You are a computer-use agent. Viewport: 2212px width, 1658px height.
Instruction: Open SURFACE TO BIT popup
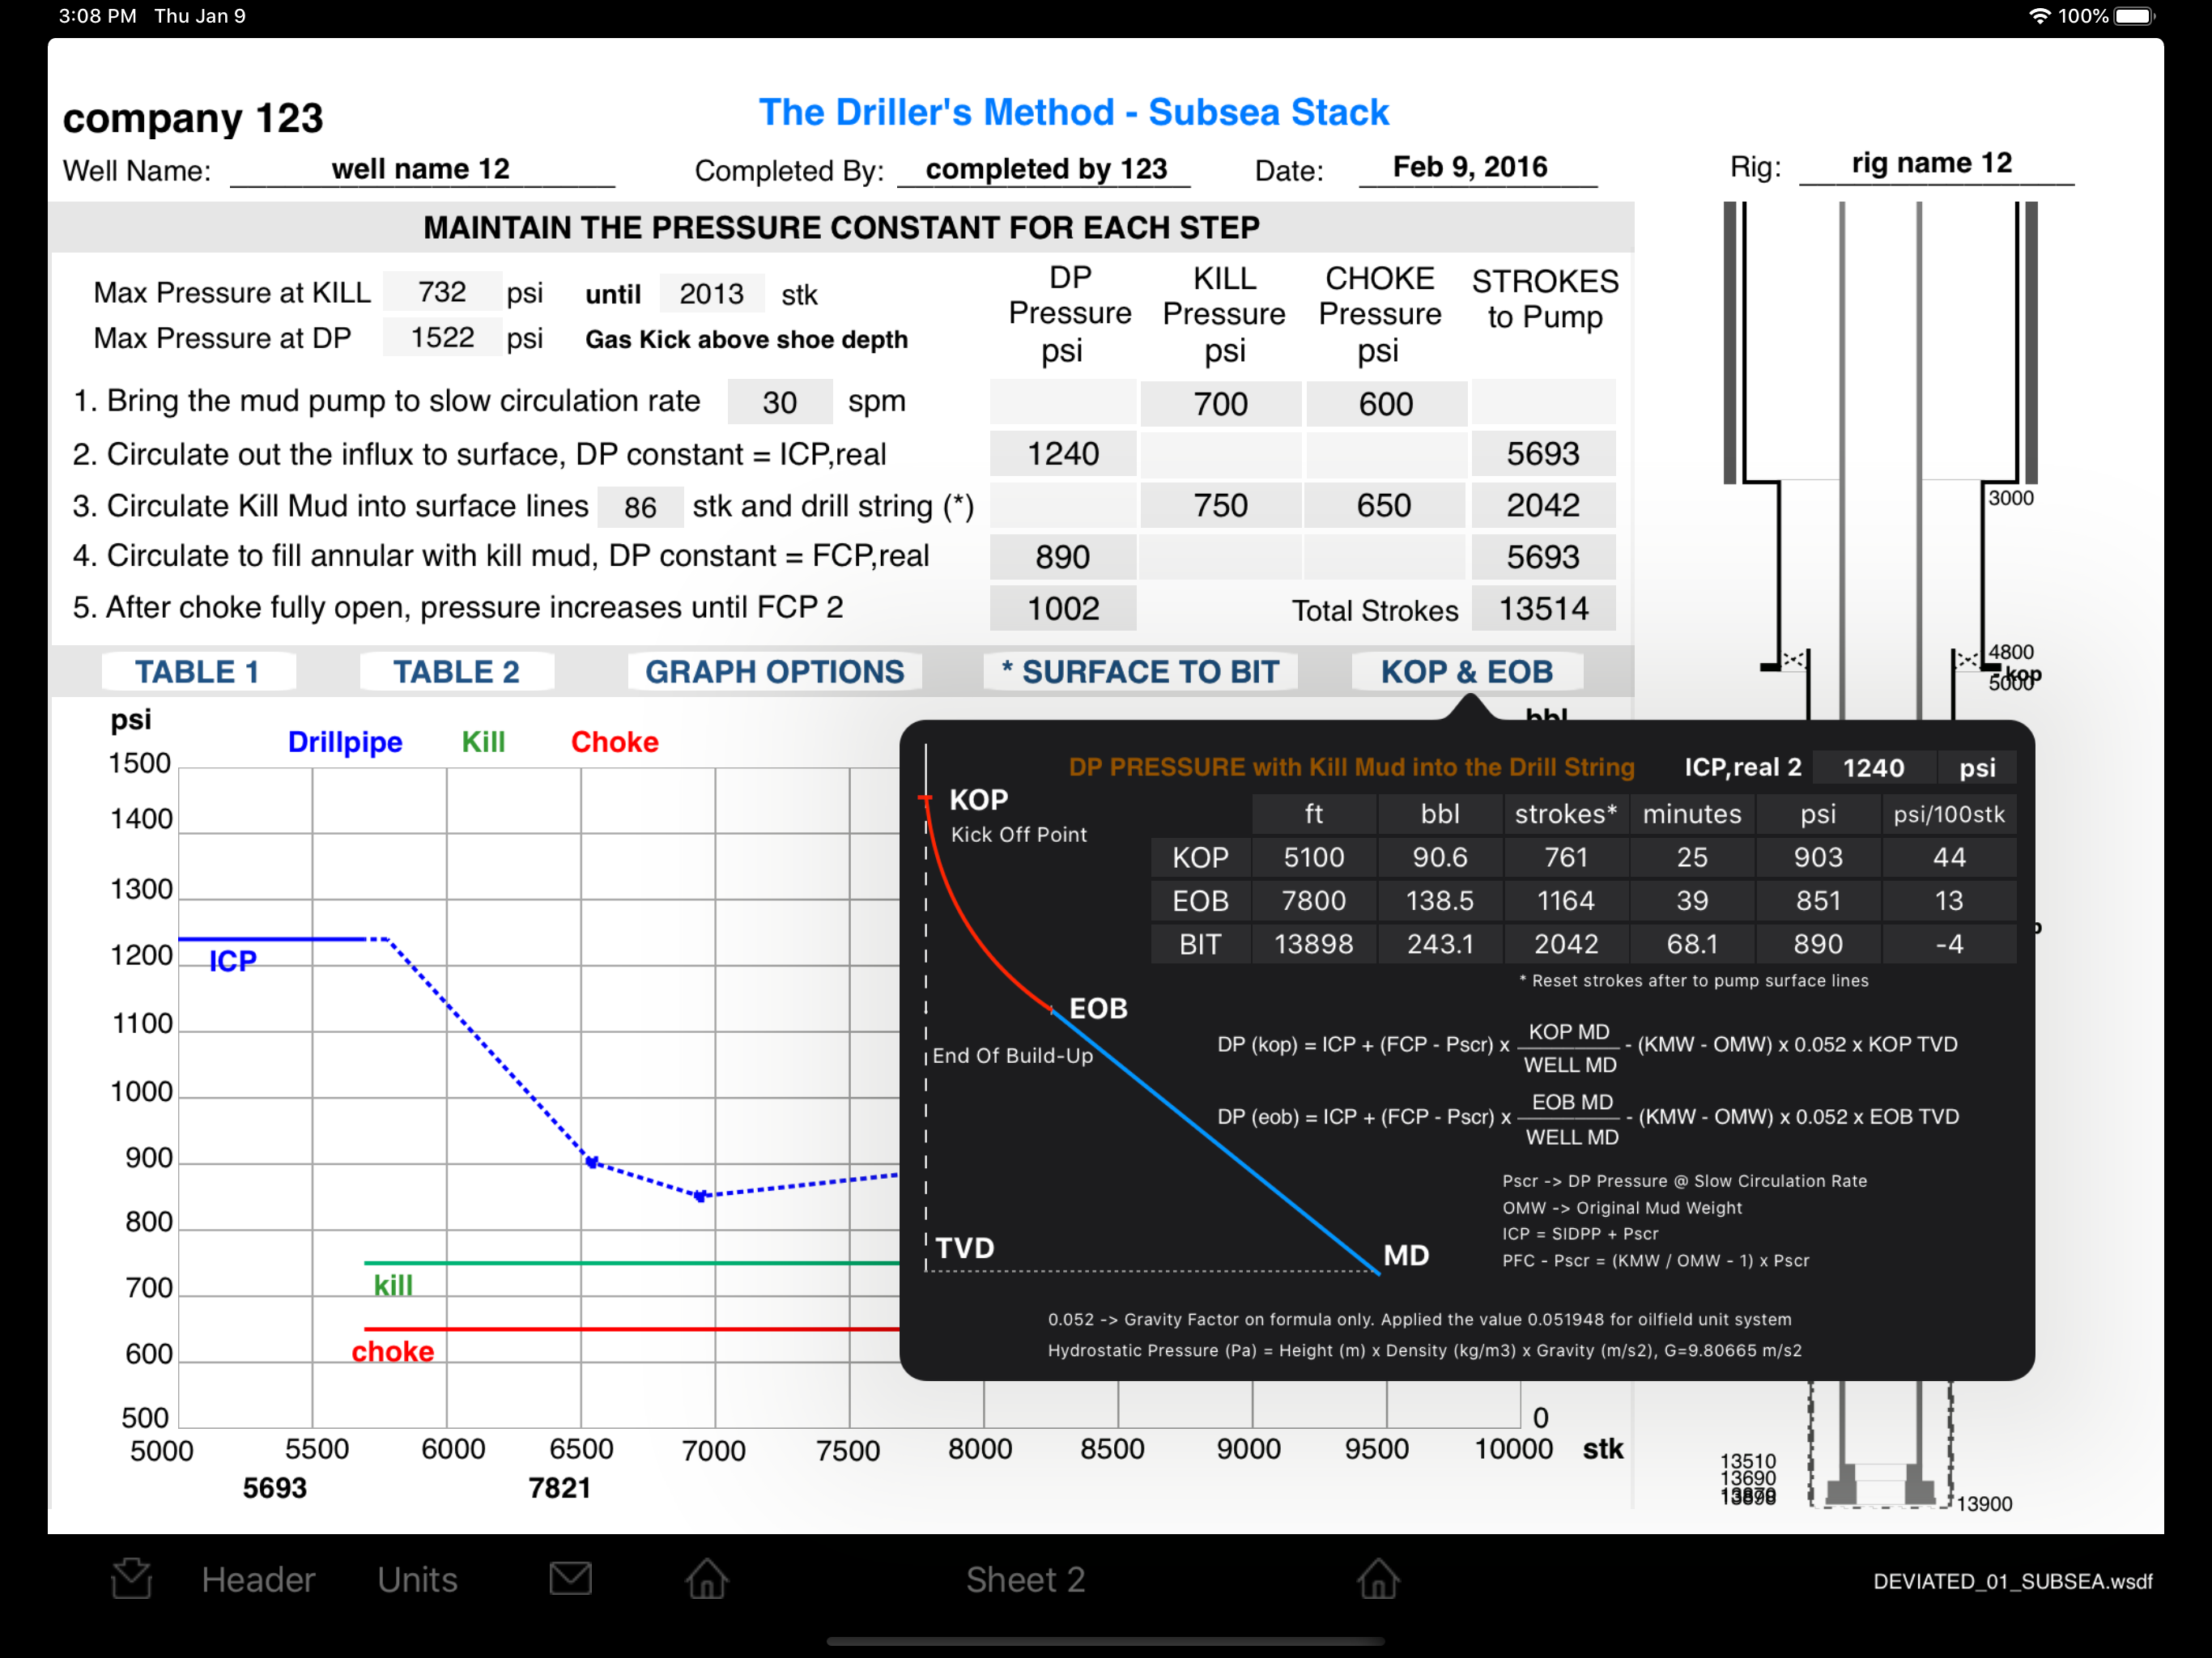coord(1140,671)
